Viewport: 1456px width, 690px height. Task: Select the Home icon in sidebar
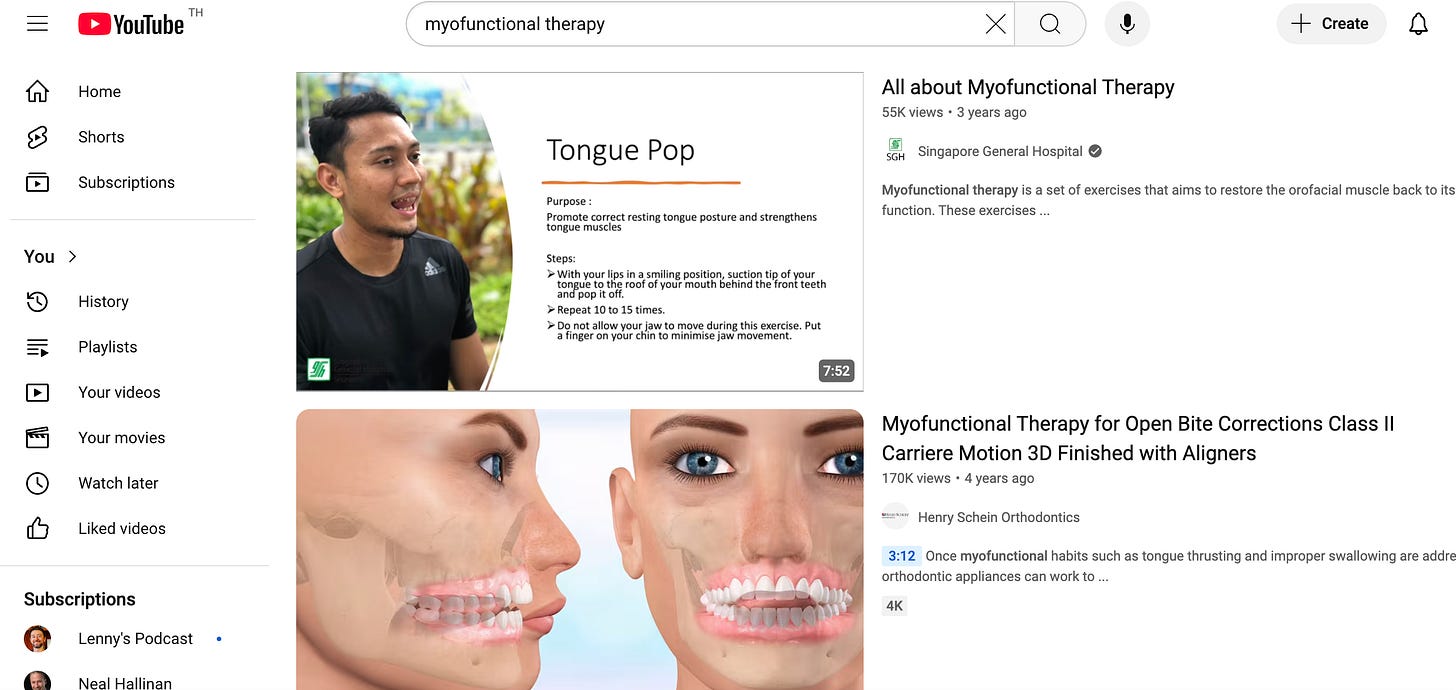tap(37, 92)
